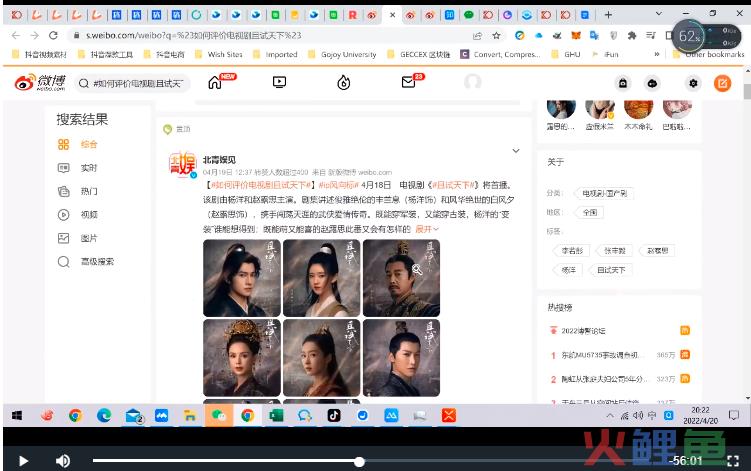Image resolution: width=751 pixels, height=471 pixels.
Task: Open the GHU bookmark folder
Action: tap(566, 54)
